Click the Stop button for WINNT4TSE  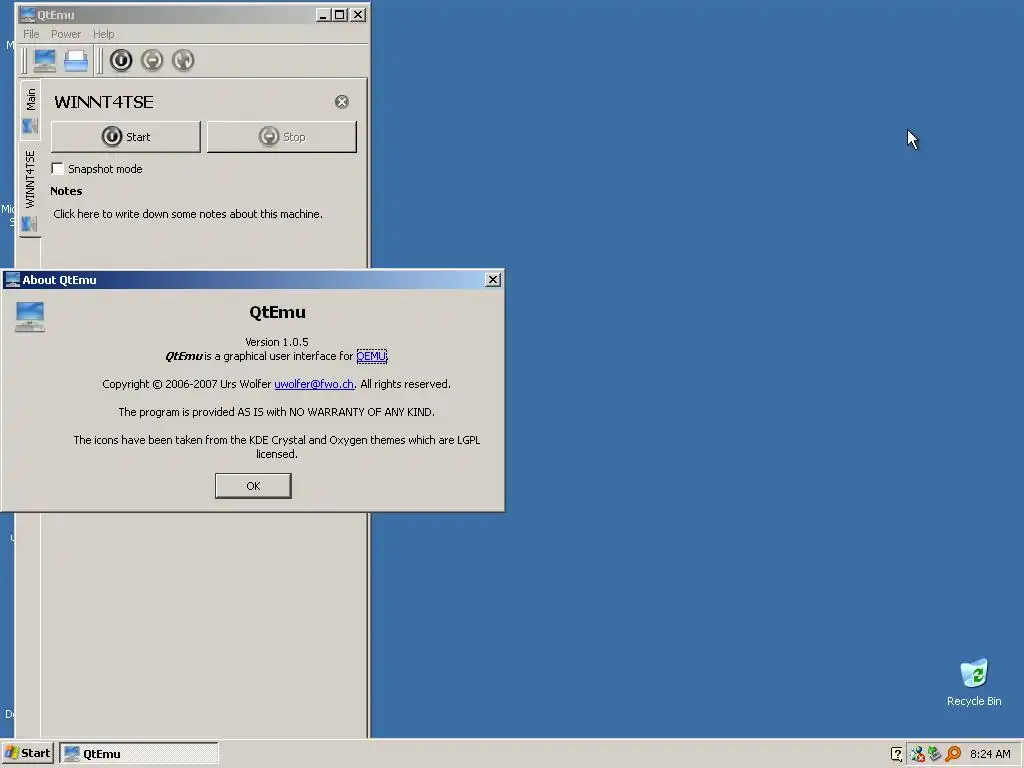281,137
